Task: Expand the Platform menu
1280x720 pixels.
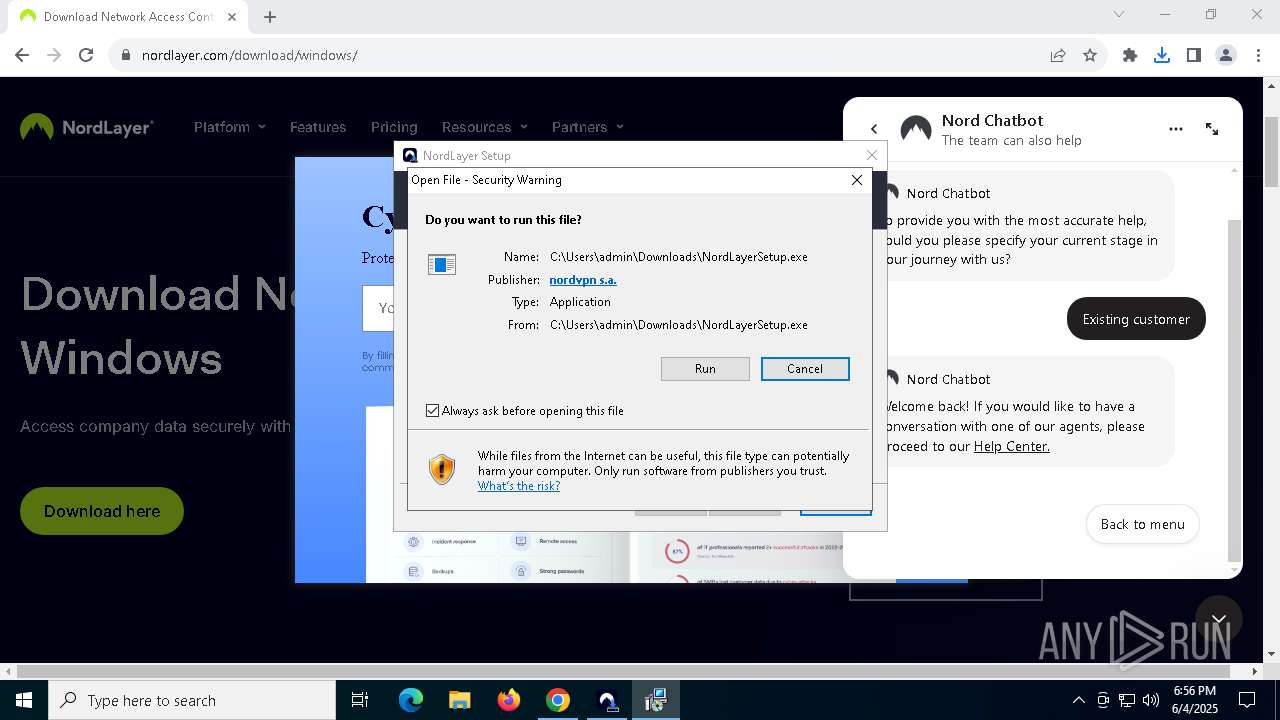Action: pos(230,127)
